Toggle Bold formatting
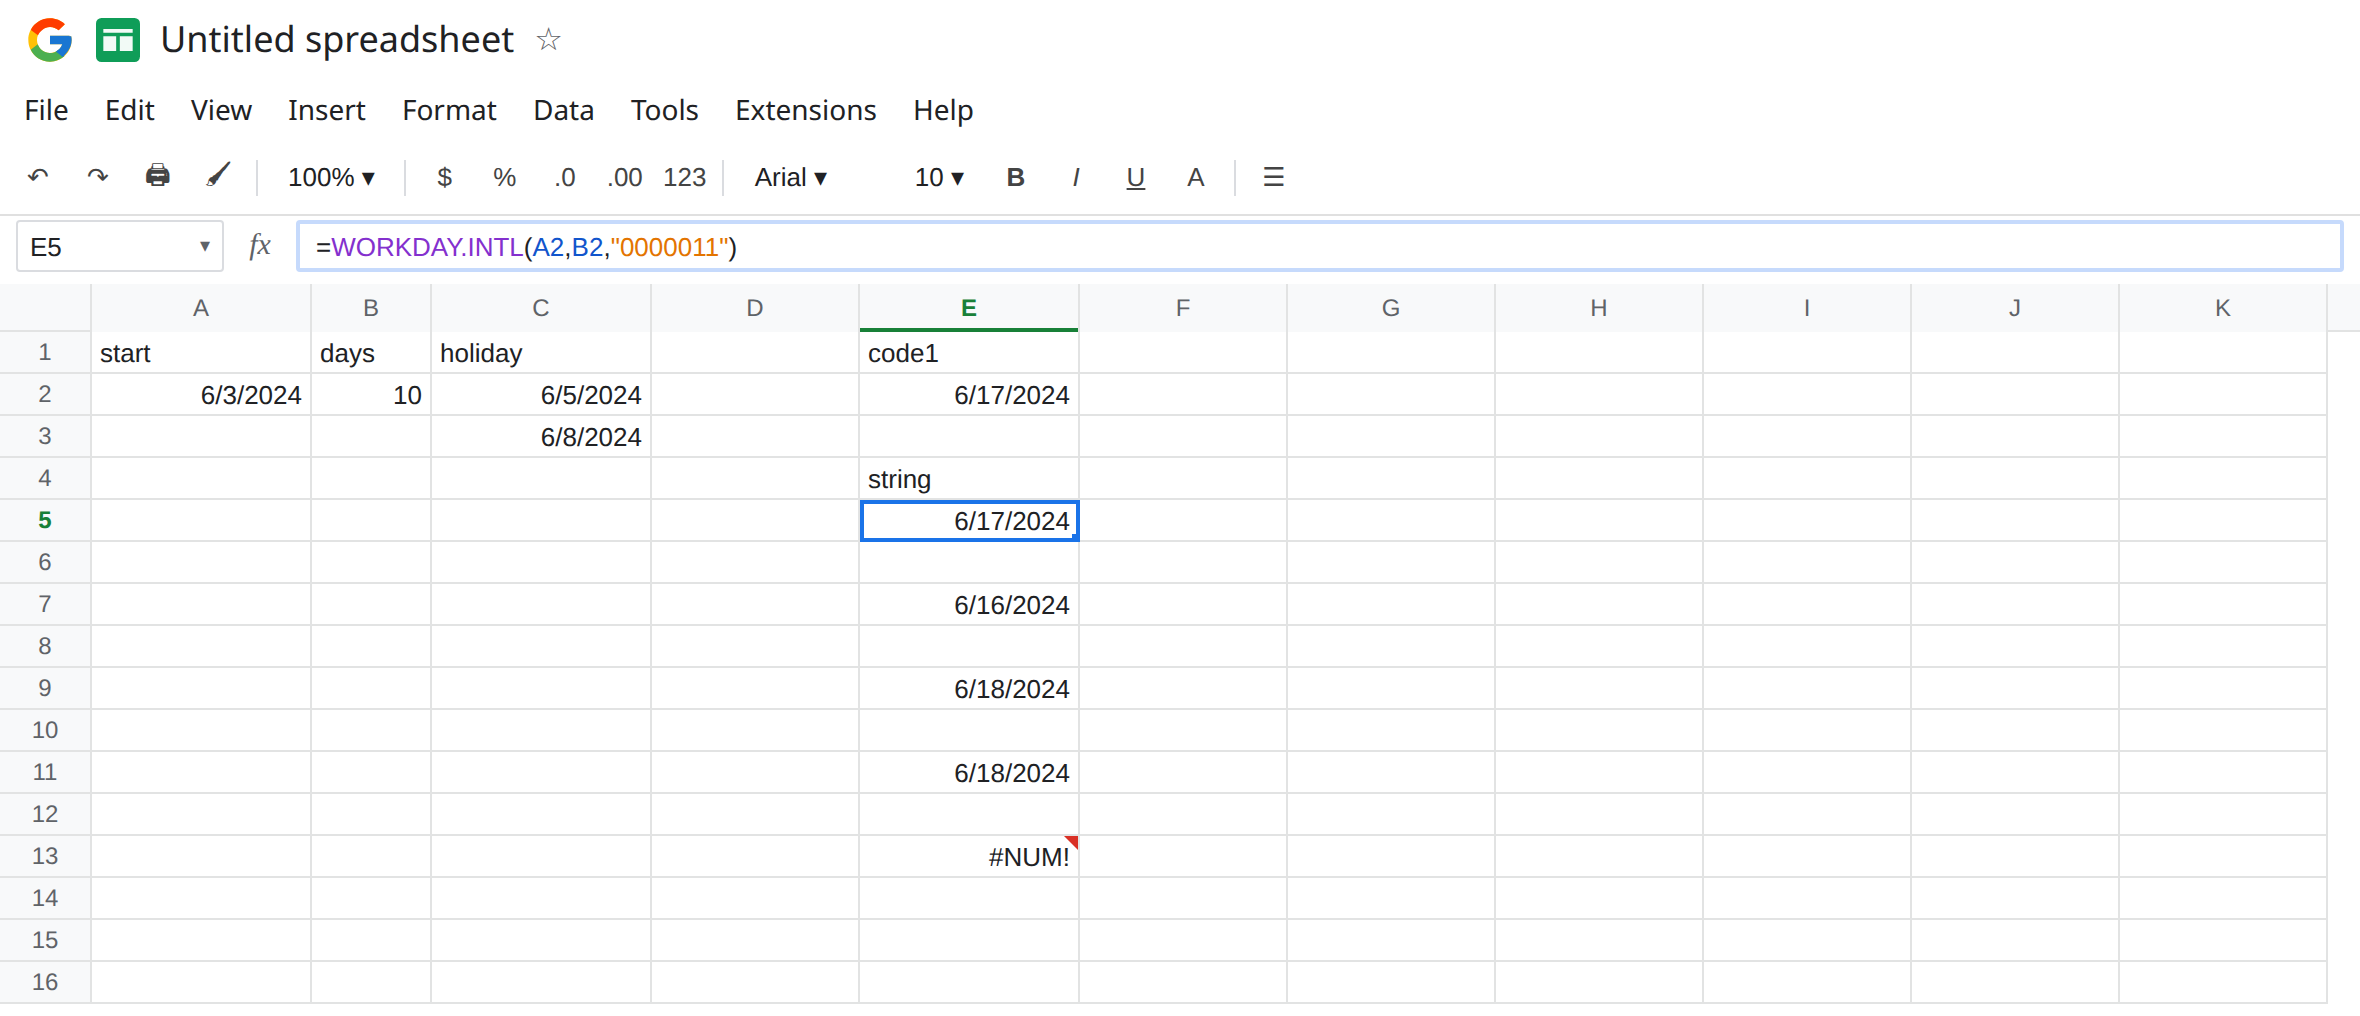2360x1016 pixels. pyautogui.click(x=1016, y=177)
